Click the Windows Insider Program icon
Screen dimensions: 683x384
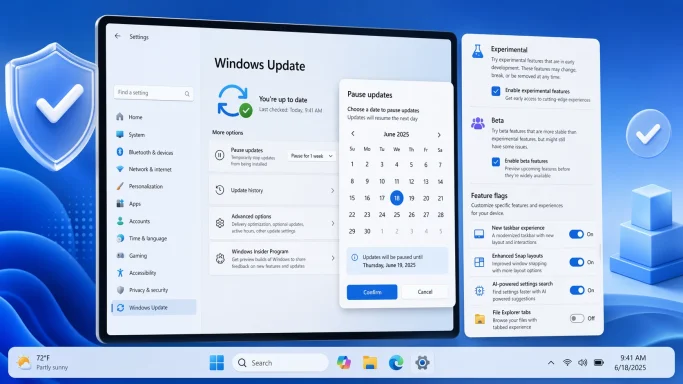(x=220, y=258)
